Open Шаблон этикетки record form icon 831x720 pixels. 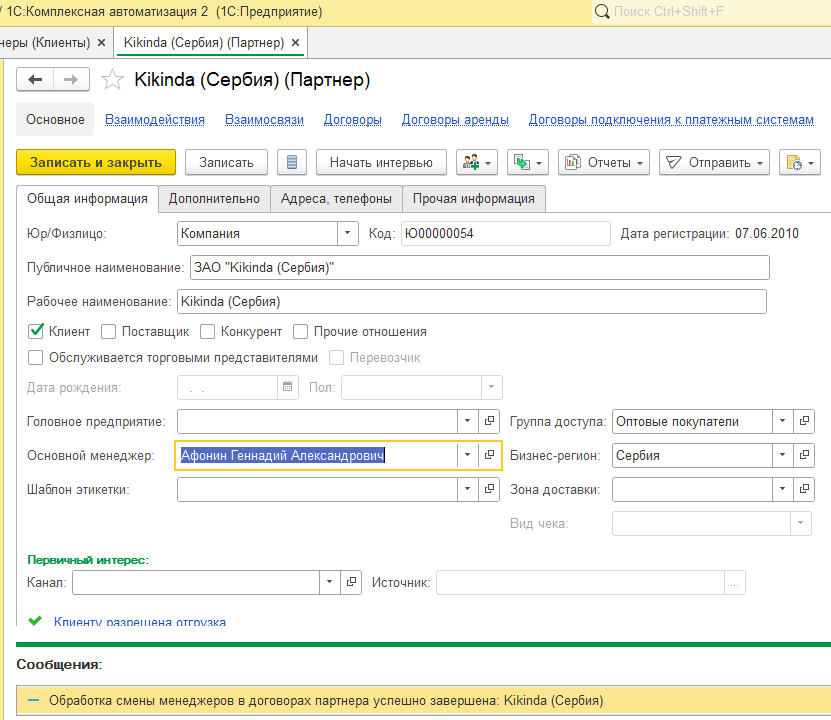pos(489,489)
